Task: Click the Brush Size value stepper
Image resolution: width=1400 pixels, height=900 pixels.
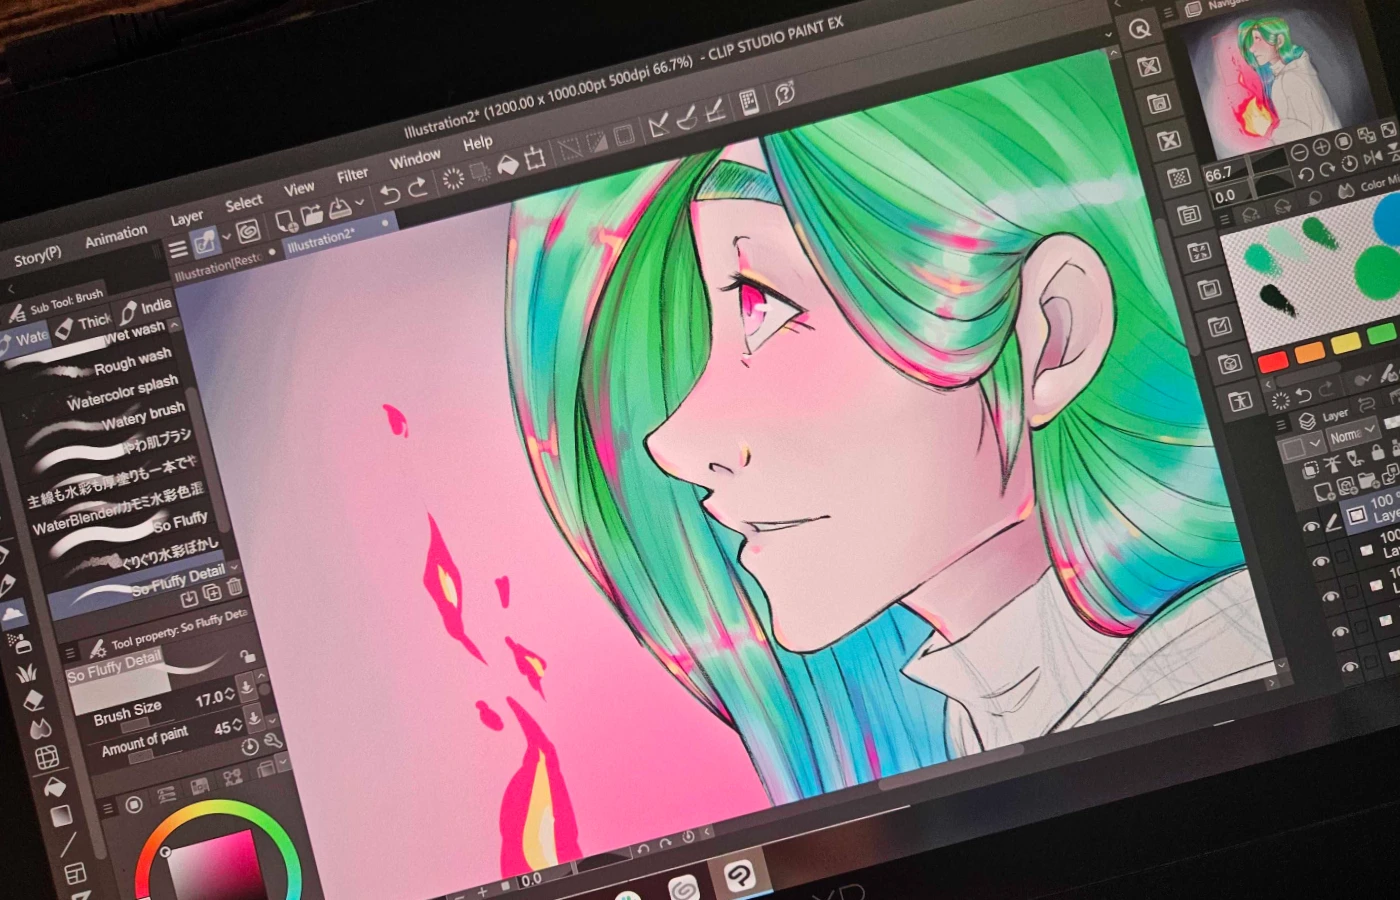Action: pyautogui.click(x=231, y=693)
